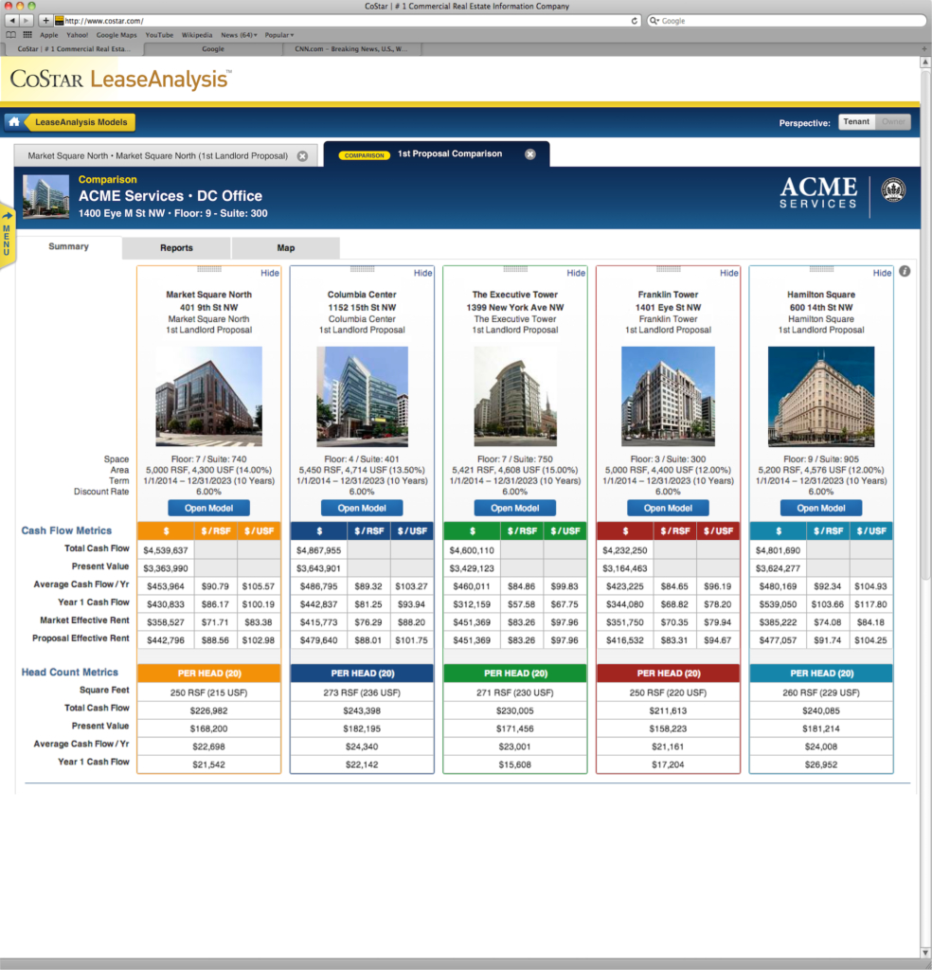
Task: Open the info icon near Hamilton Square column
Action: [x=906, y=269]
